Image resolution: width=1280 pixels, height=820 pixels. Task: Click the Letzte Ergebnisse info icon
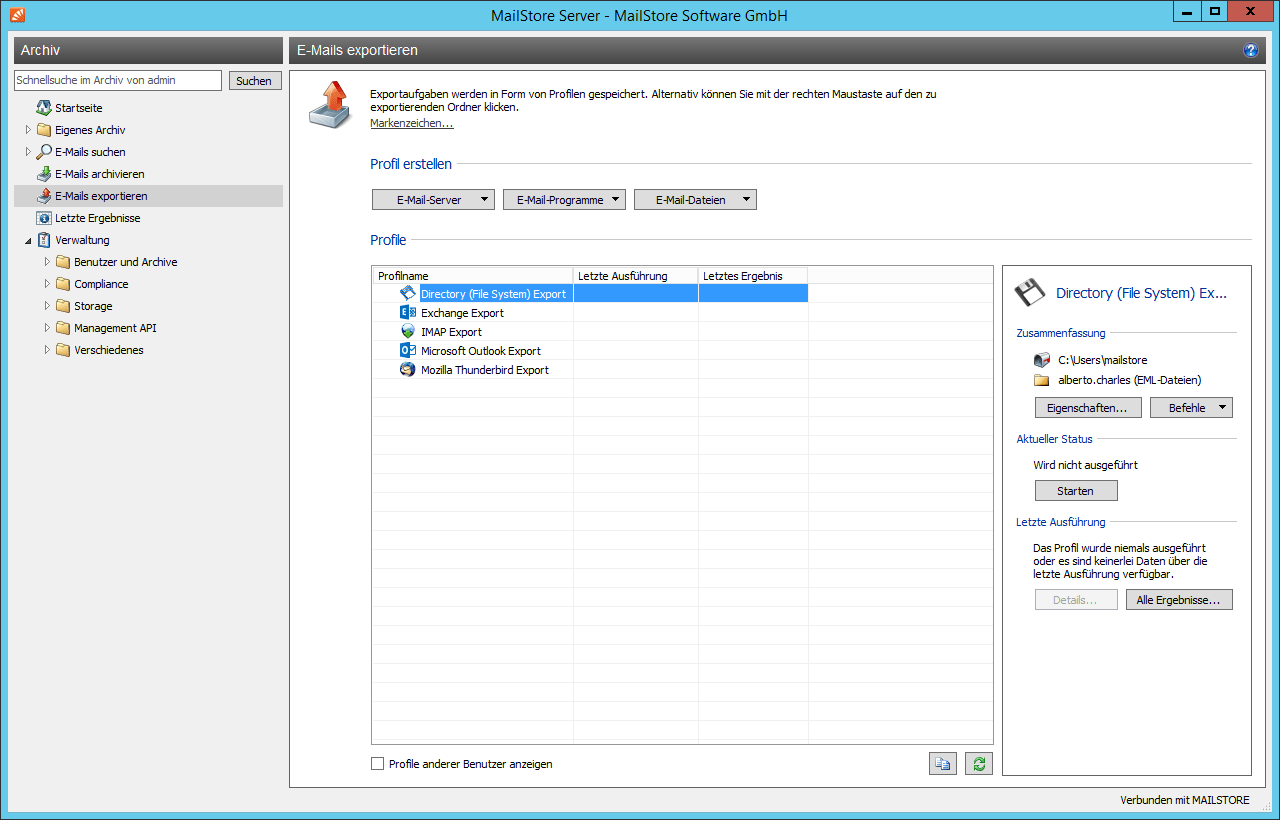click(44, 218)
